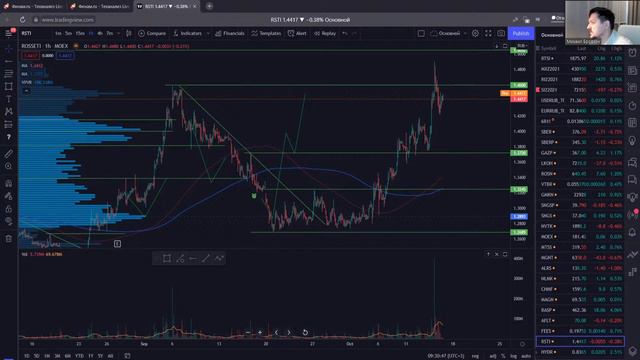The image size is (640, 360).
Task: Create an Alert from toolbar
Action: 297,33
